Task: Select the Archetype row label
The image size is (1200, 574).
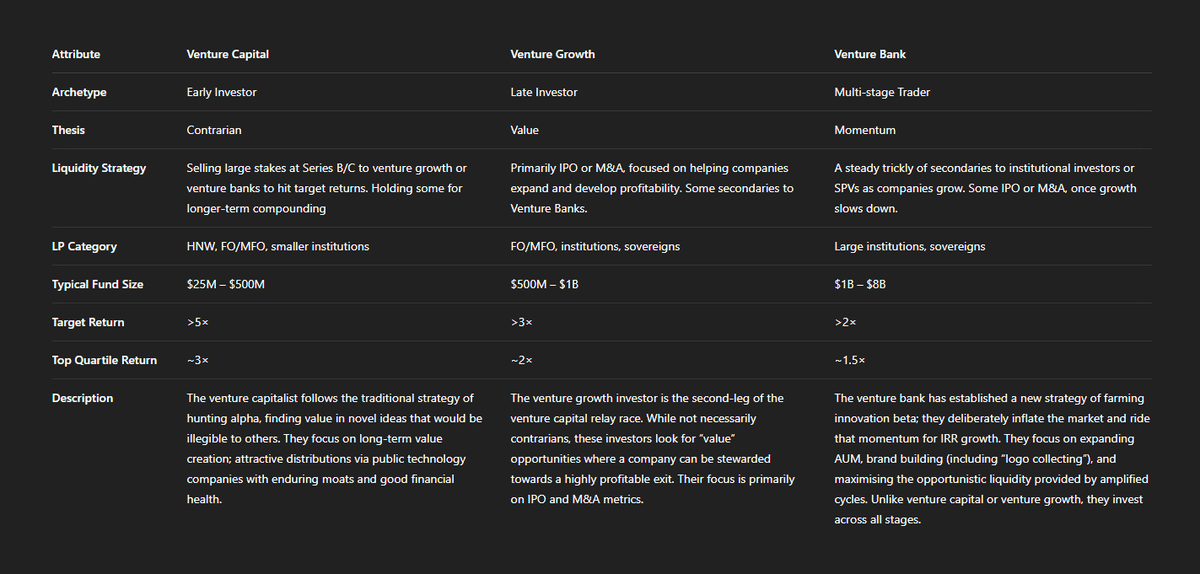Action: point(79,92)
